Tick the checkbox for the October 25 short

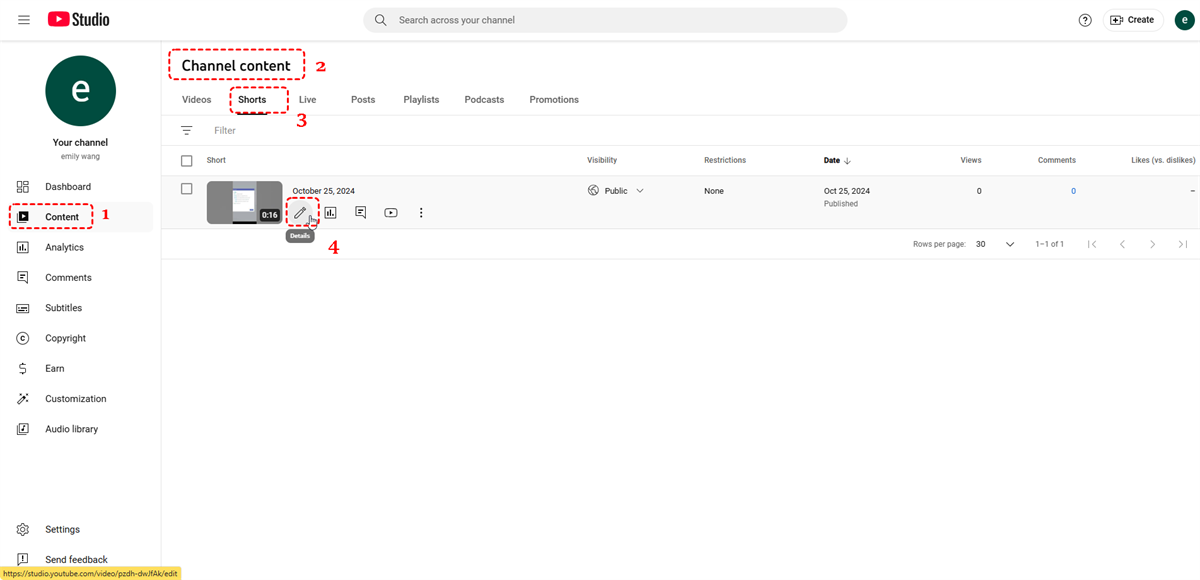(186, 189)
